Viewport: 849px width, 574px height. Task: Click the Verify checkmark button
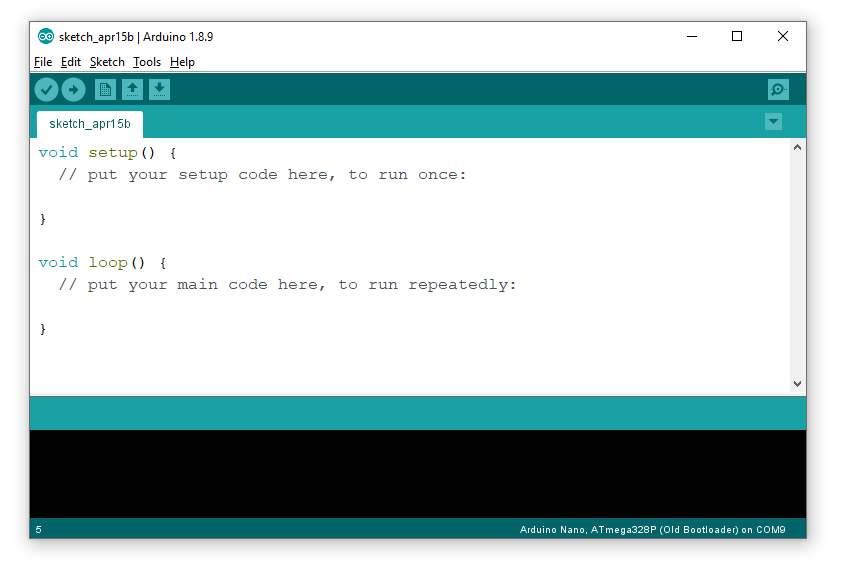pos(47,89)
